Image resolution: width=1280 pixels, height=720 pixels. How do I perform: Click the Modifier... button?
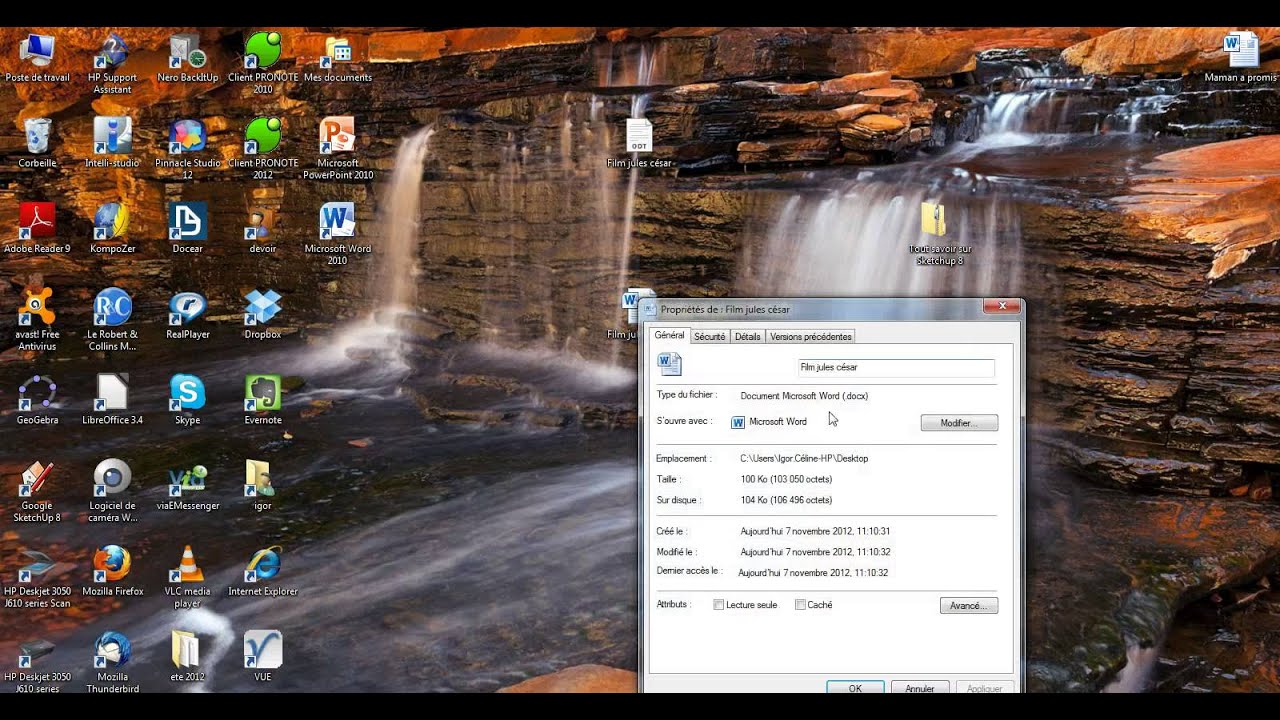pos(959,423)
